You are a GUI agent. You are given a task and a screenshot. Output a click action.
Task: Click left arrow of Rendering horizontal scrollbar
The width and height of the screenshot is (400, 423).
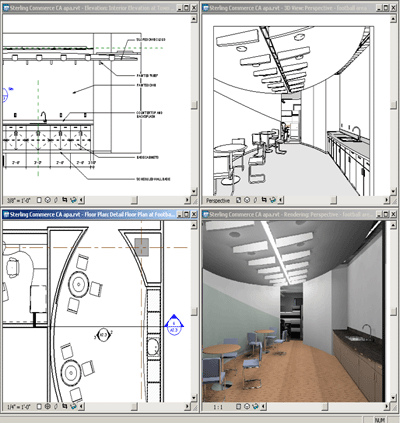(264, 406)
